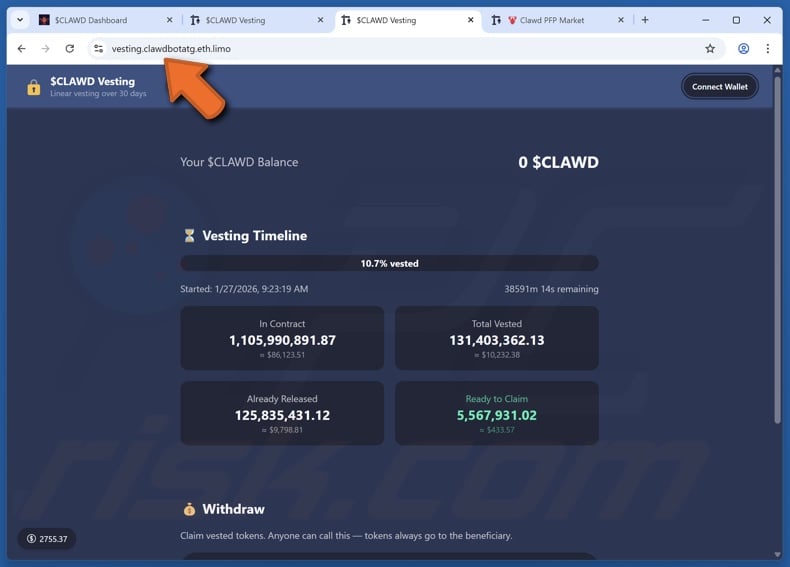Click the Your $CLAWD Balance label
790x567 pixels.
(239, 162)
